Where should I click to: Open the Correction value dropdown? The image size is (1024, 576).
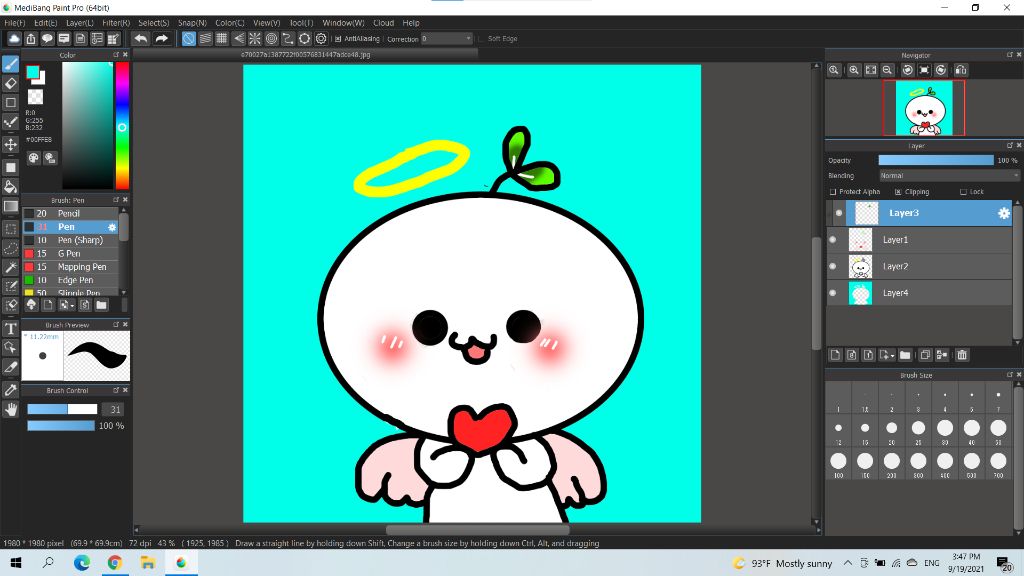coord(446,39)
